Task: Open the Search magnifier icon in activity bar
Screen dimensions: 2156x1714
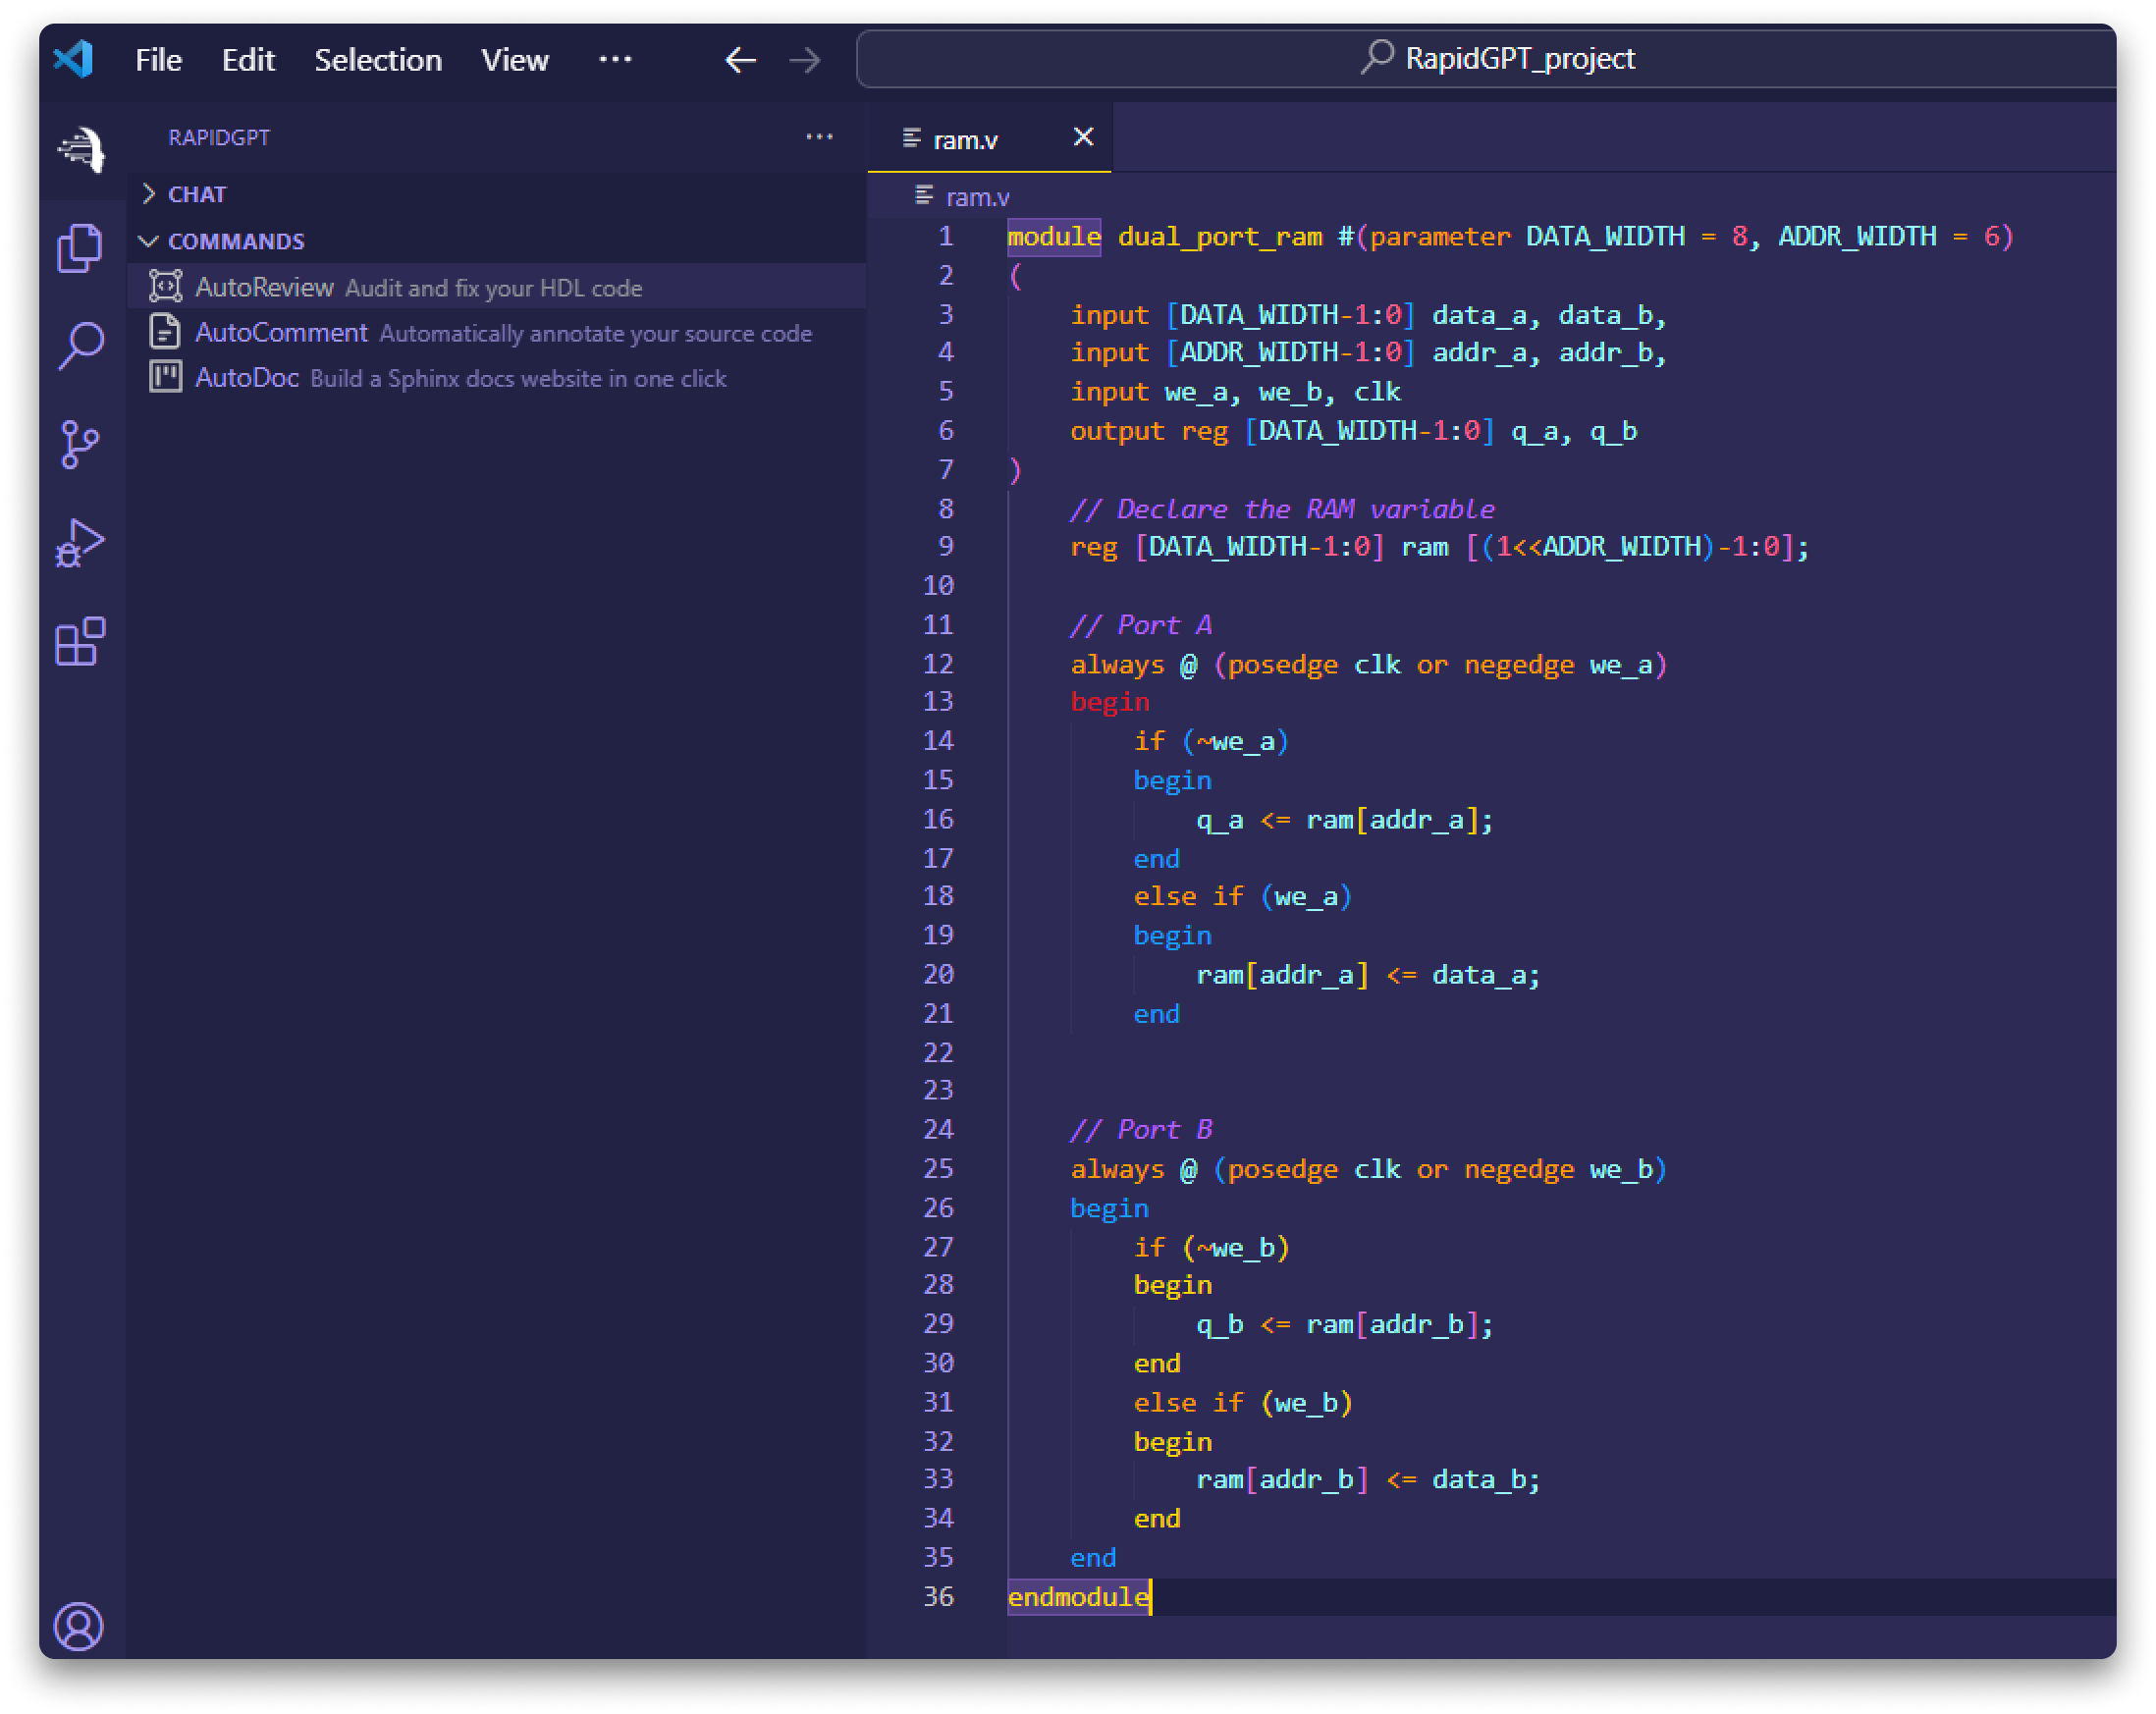Action: tap(81, 345)
